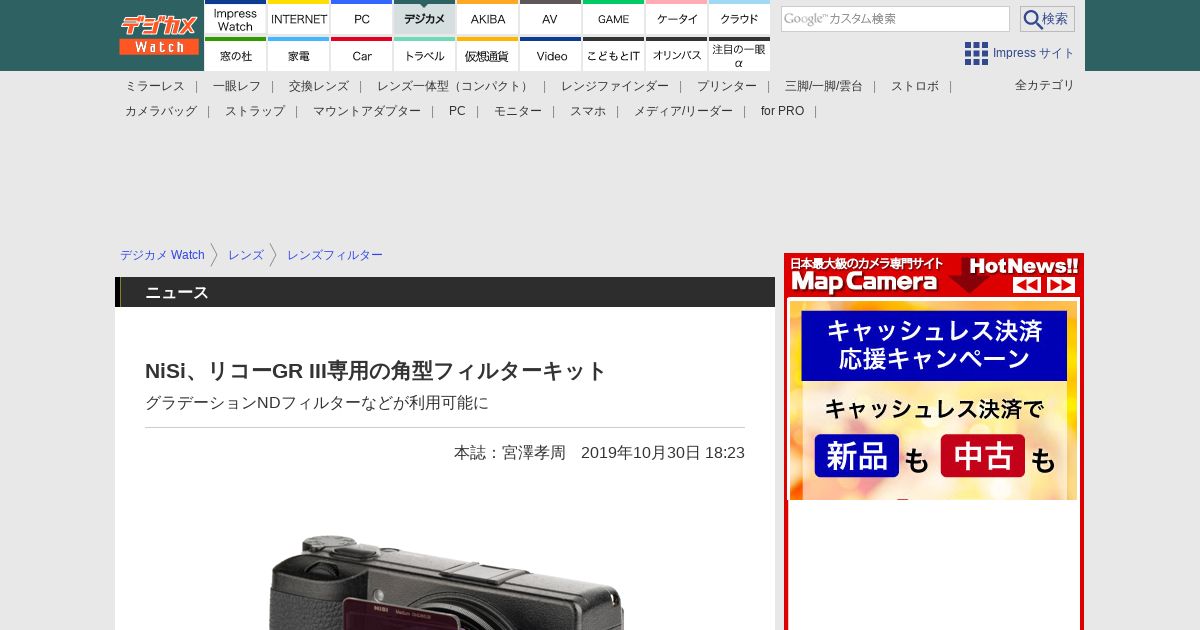Image resolution: width=1200 pixels, height=630 pixels.
Task: Click the デジカメ Watch site logo
Action: [159, 35]
